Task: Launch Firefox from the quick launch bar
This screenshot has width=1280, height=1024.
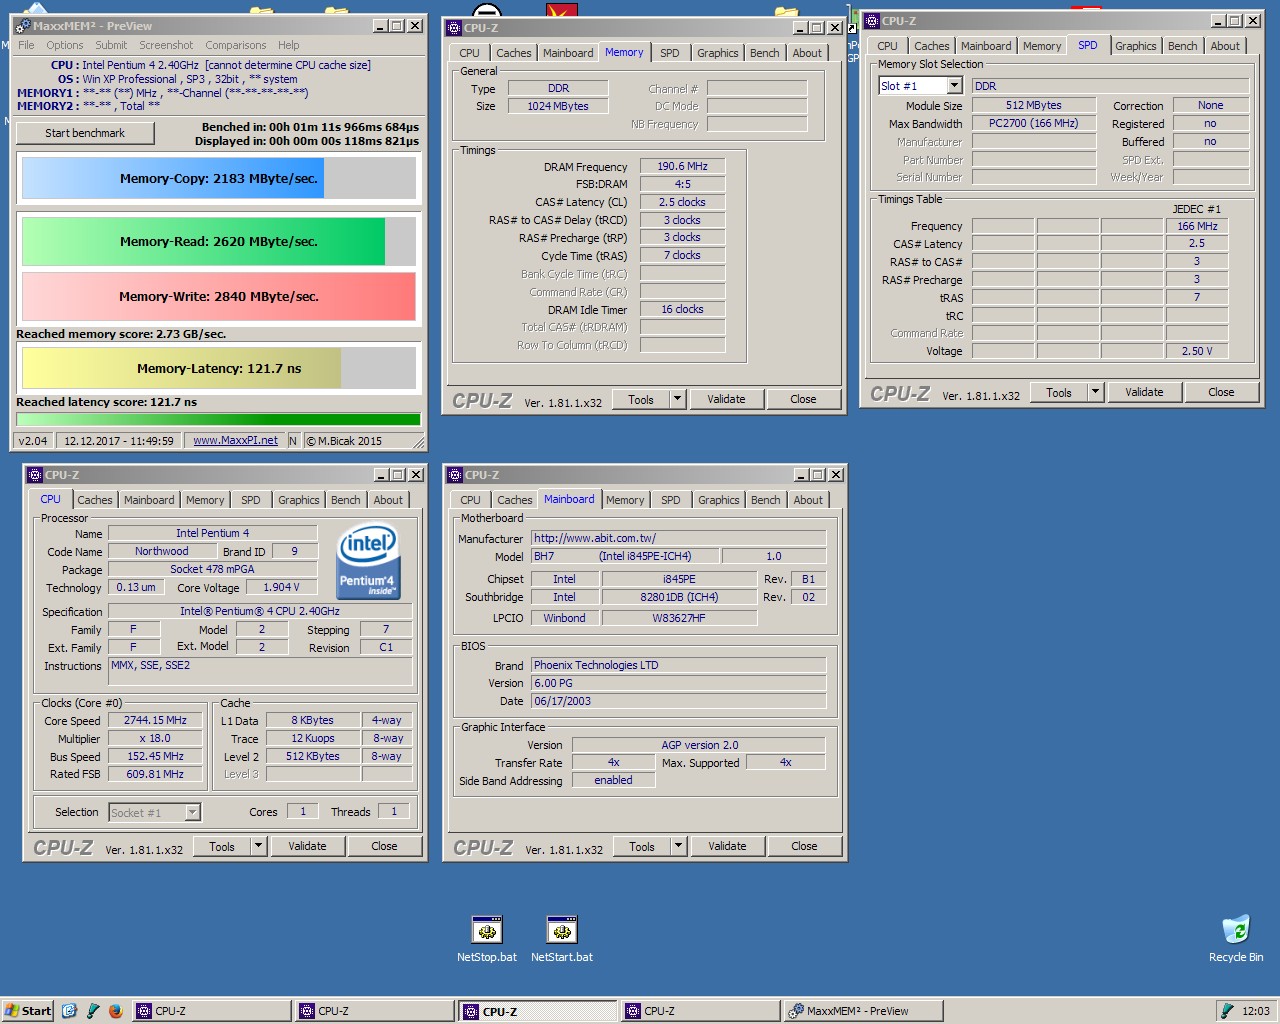Action: click(x=115, y=1011)
